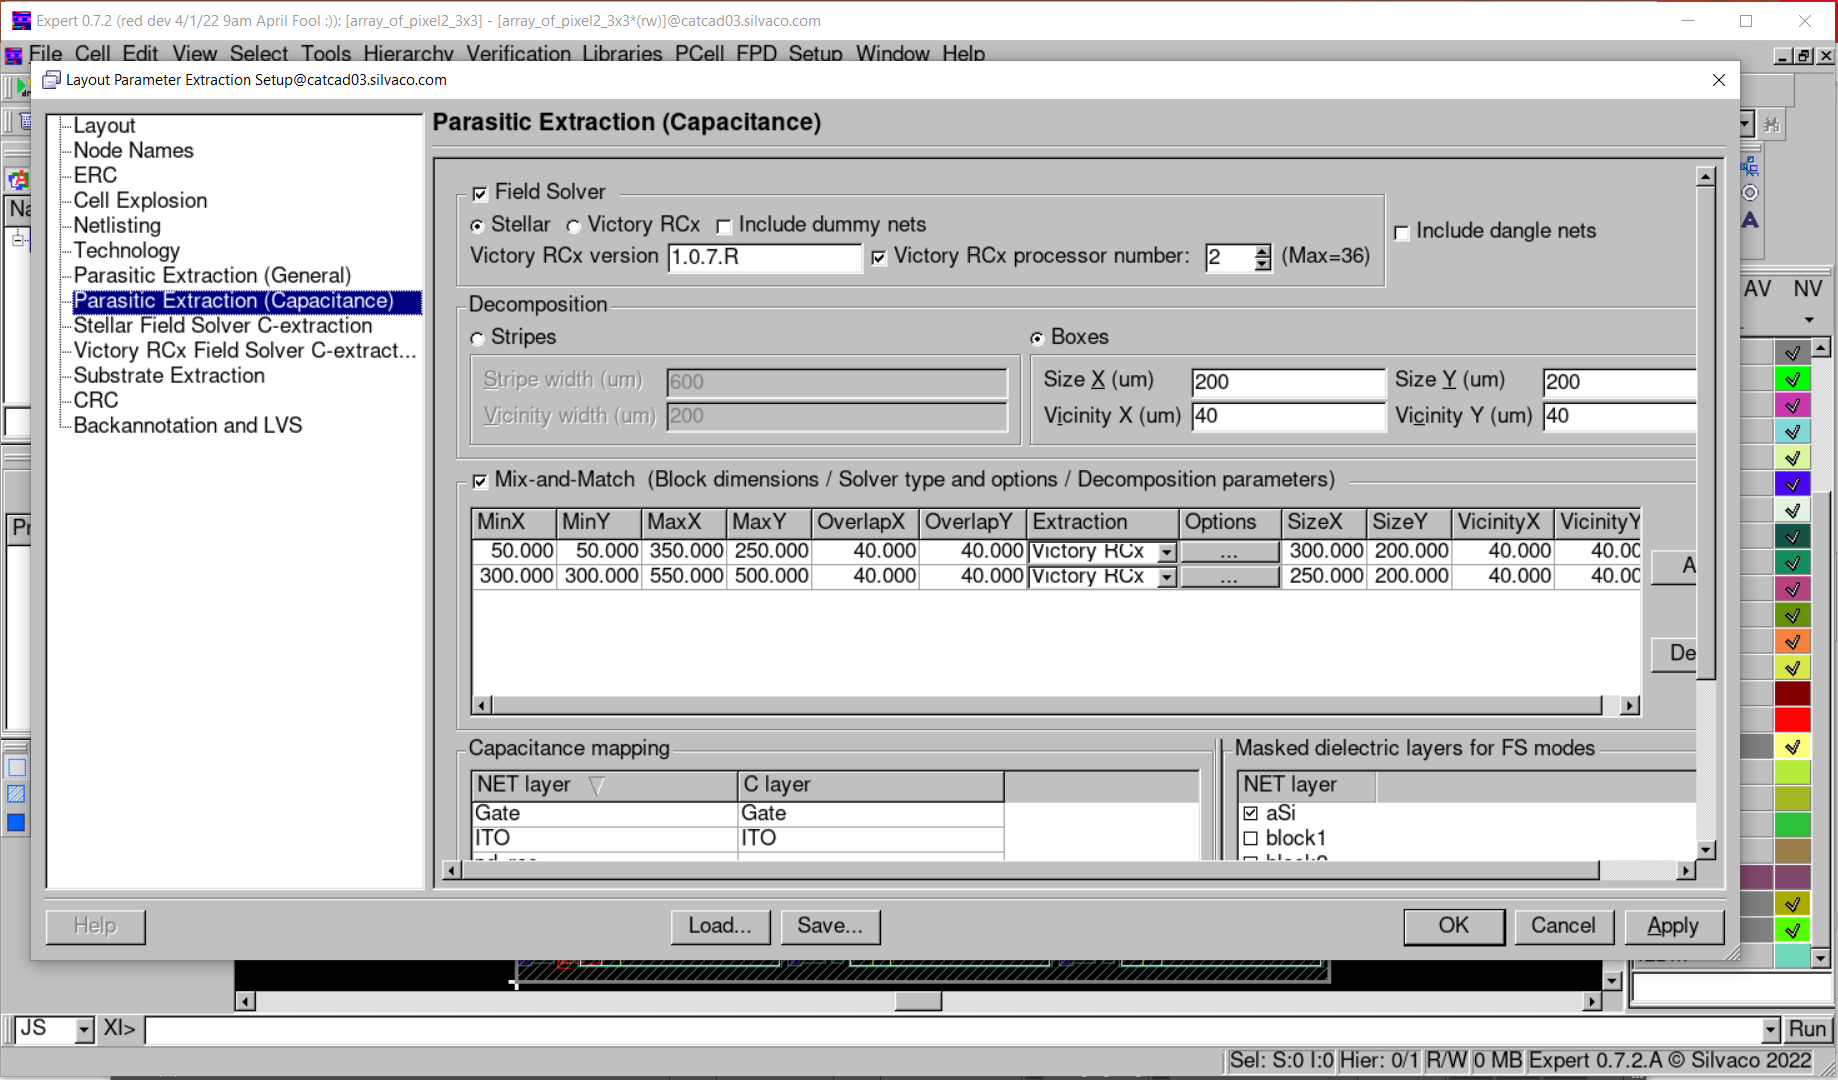Click the Load... button
This screenshot has height=1080, width=1838.
[720, 926]
